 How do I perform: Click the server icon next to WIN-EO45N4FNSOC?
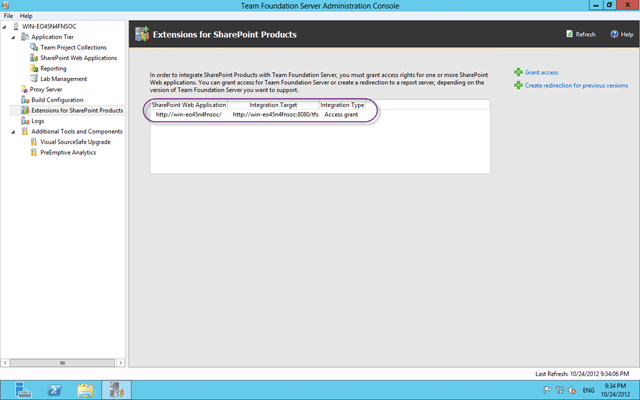point(16,26)
